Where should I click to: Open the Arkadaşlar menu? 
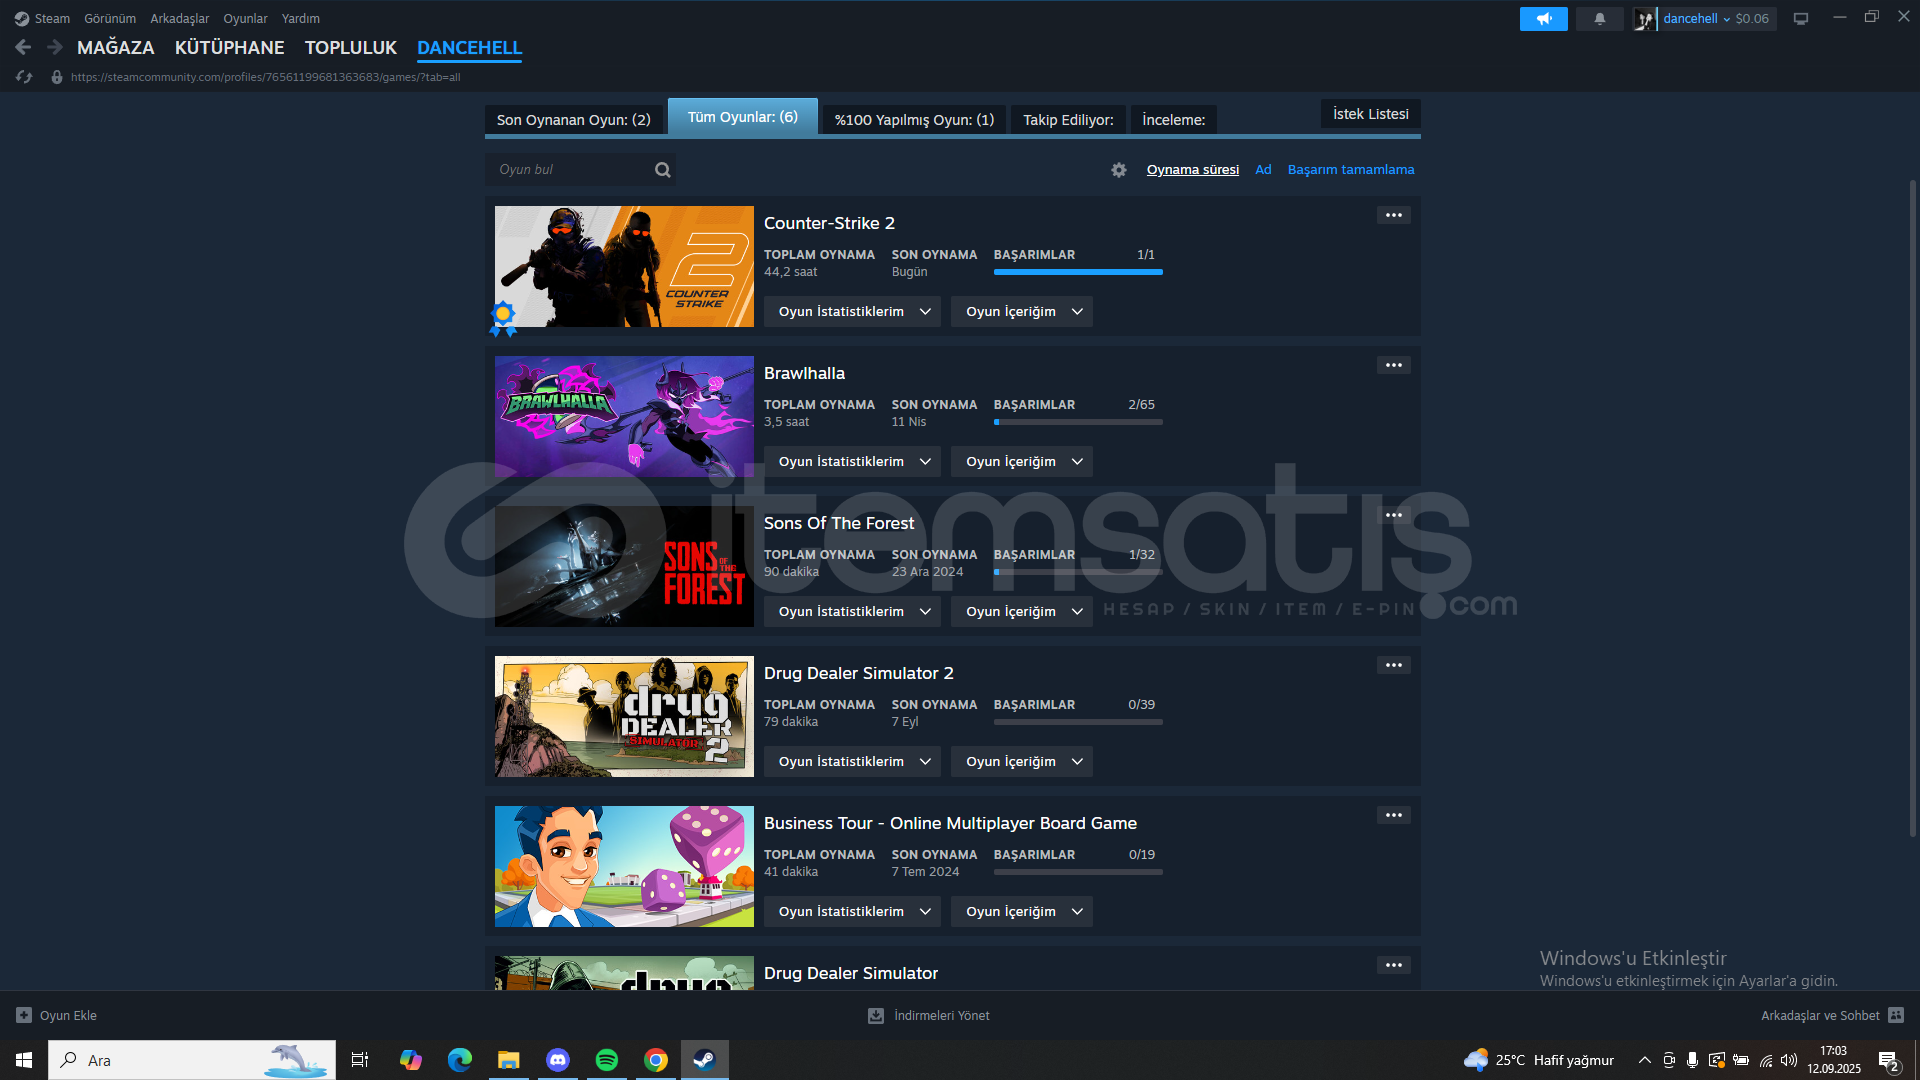180,19
